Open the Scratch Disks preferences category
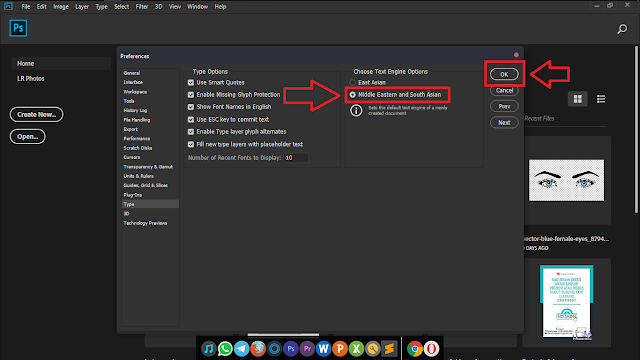640x360 pixels. 138,148
